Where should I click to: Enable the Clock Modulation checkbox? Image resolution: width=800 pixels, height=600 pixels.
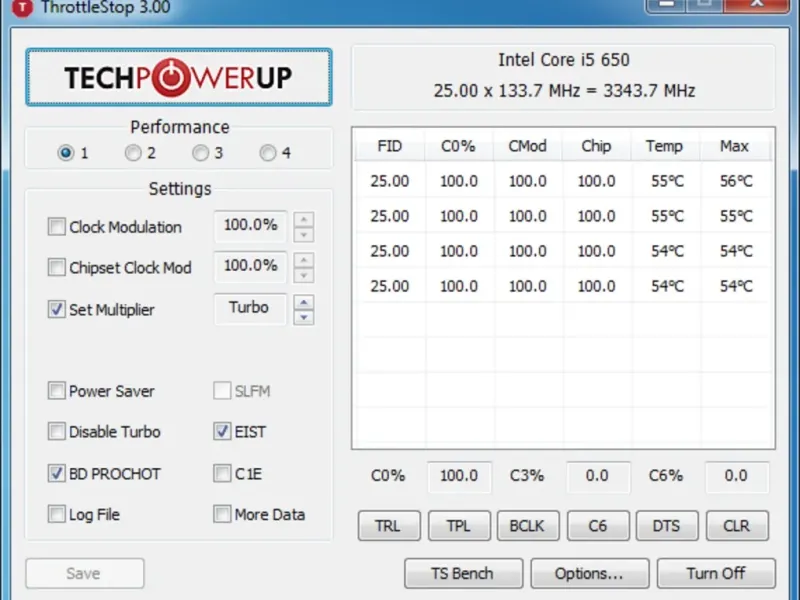(57, 227)
